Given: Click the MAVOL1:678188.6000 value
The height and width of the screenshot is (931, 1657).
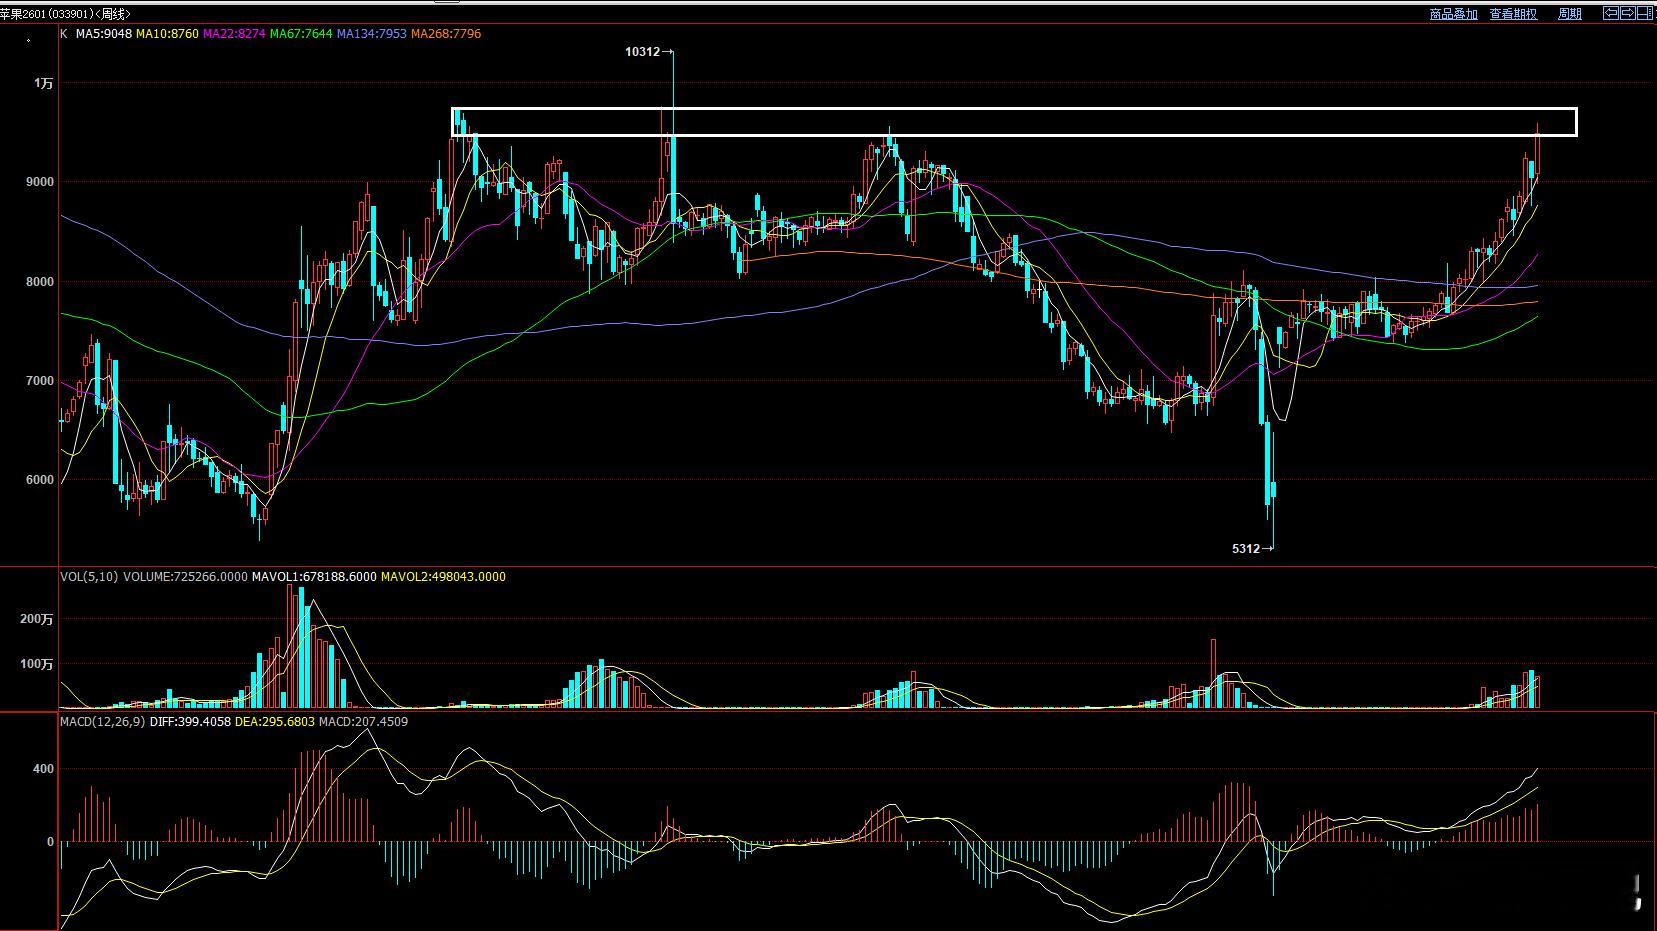Looking at the screenshot, I should 314,577.
